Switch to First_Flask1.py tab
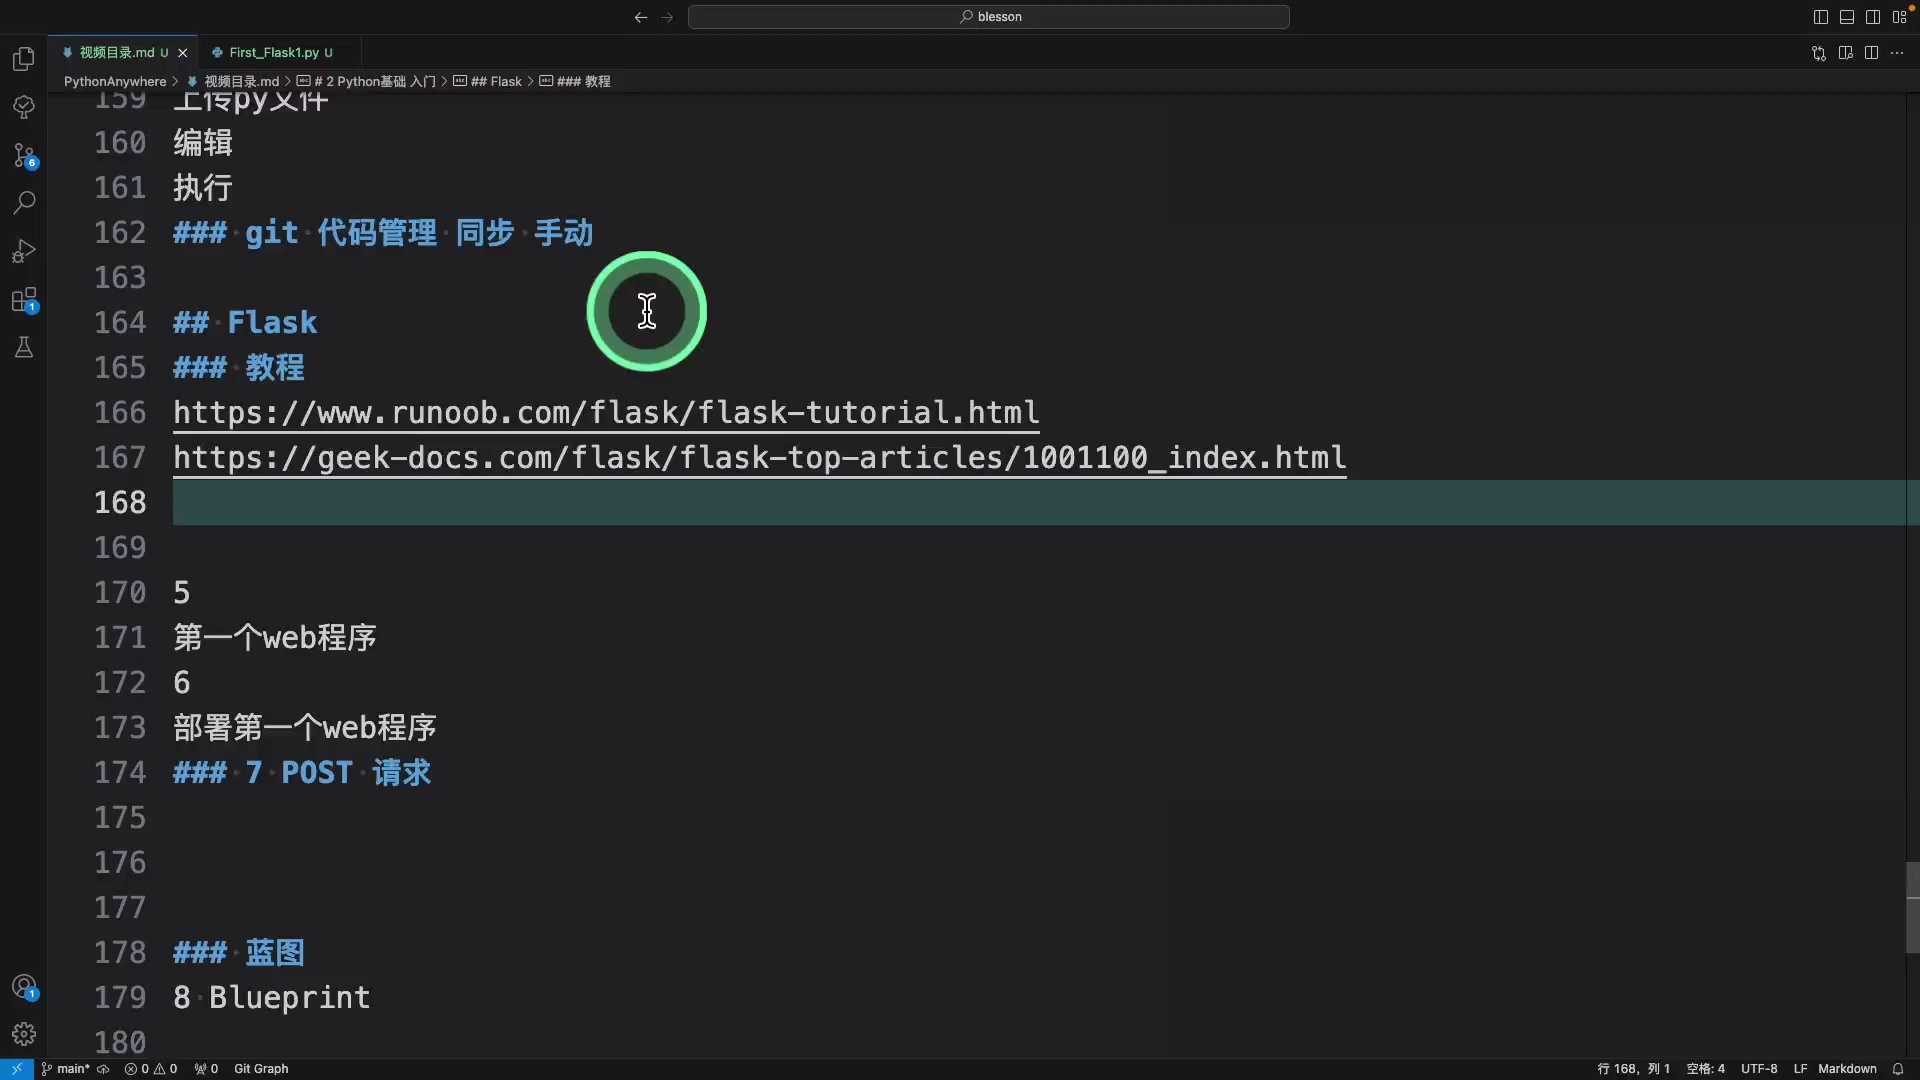Screen dimensions: 1920x1080 273,52
